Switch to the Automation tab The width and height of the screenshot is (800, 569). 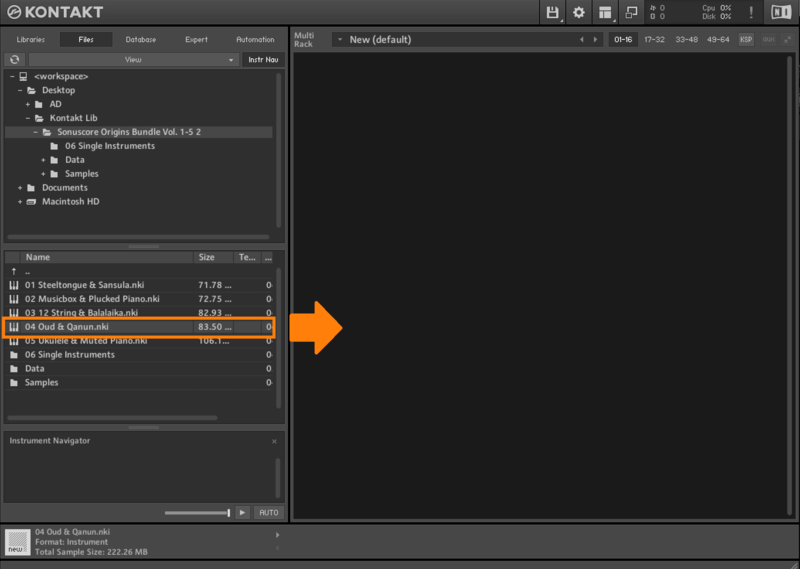coord(255,40)
